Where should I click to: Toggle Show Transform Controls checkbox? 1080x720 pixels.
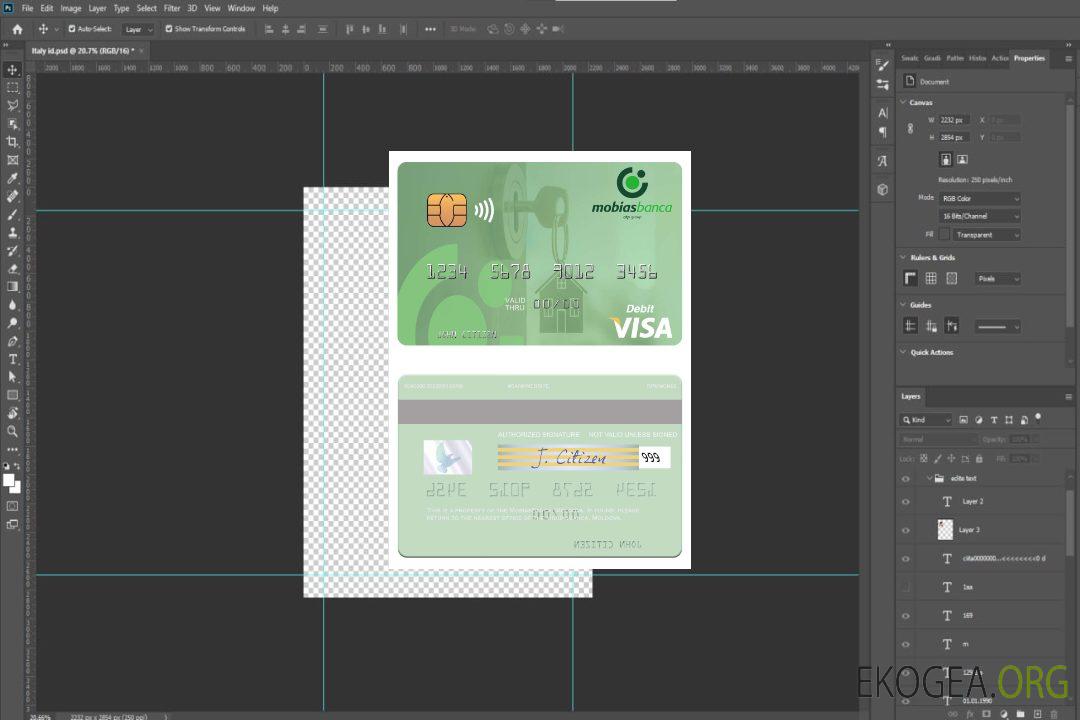[x=169, y=29]
